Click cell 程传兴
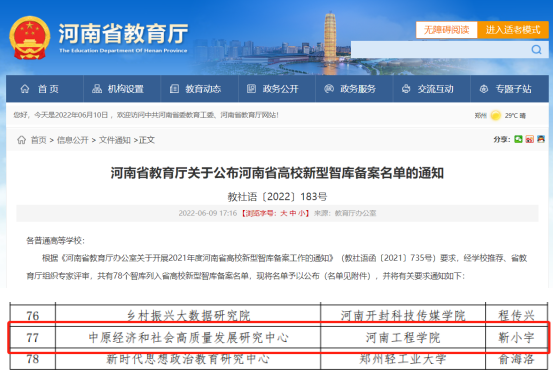 516,316
